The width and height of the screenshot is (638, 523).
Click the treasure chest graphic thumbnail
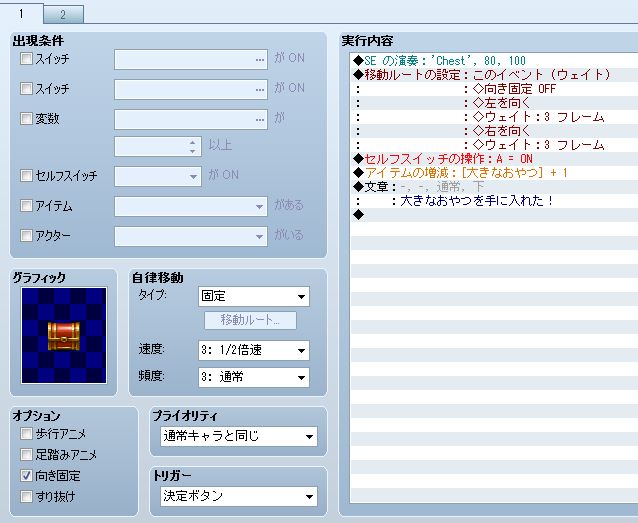click(x=64, y=335)
